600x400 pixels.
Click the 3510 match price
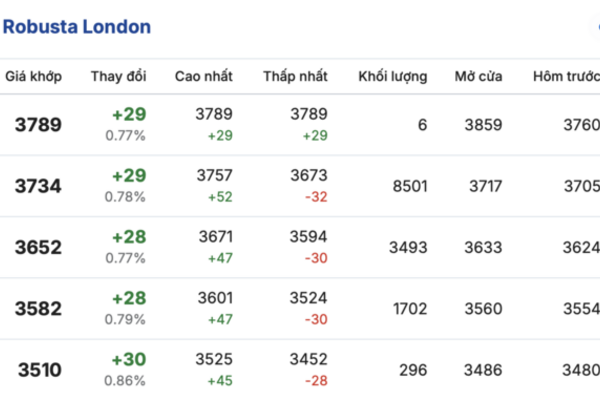(38, 370)
